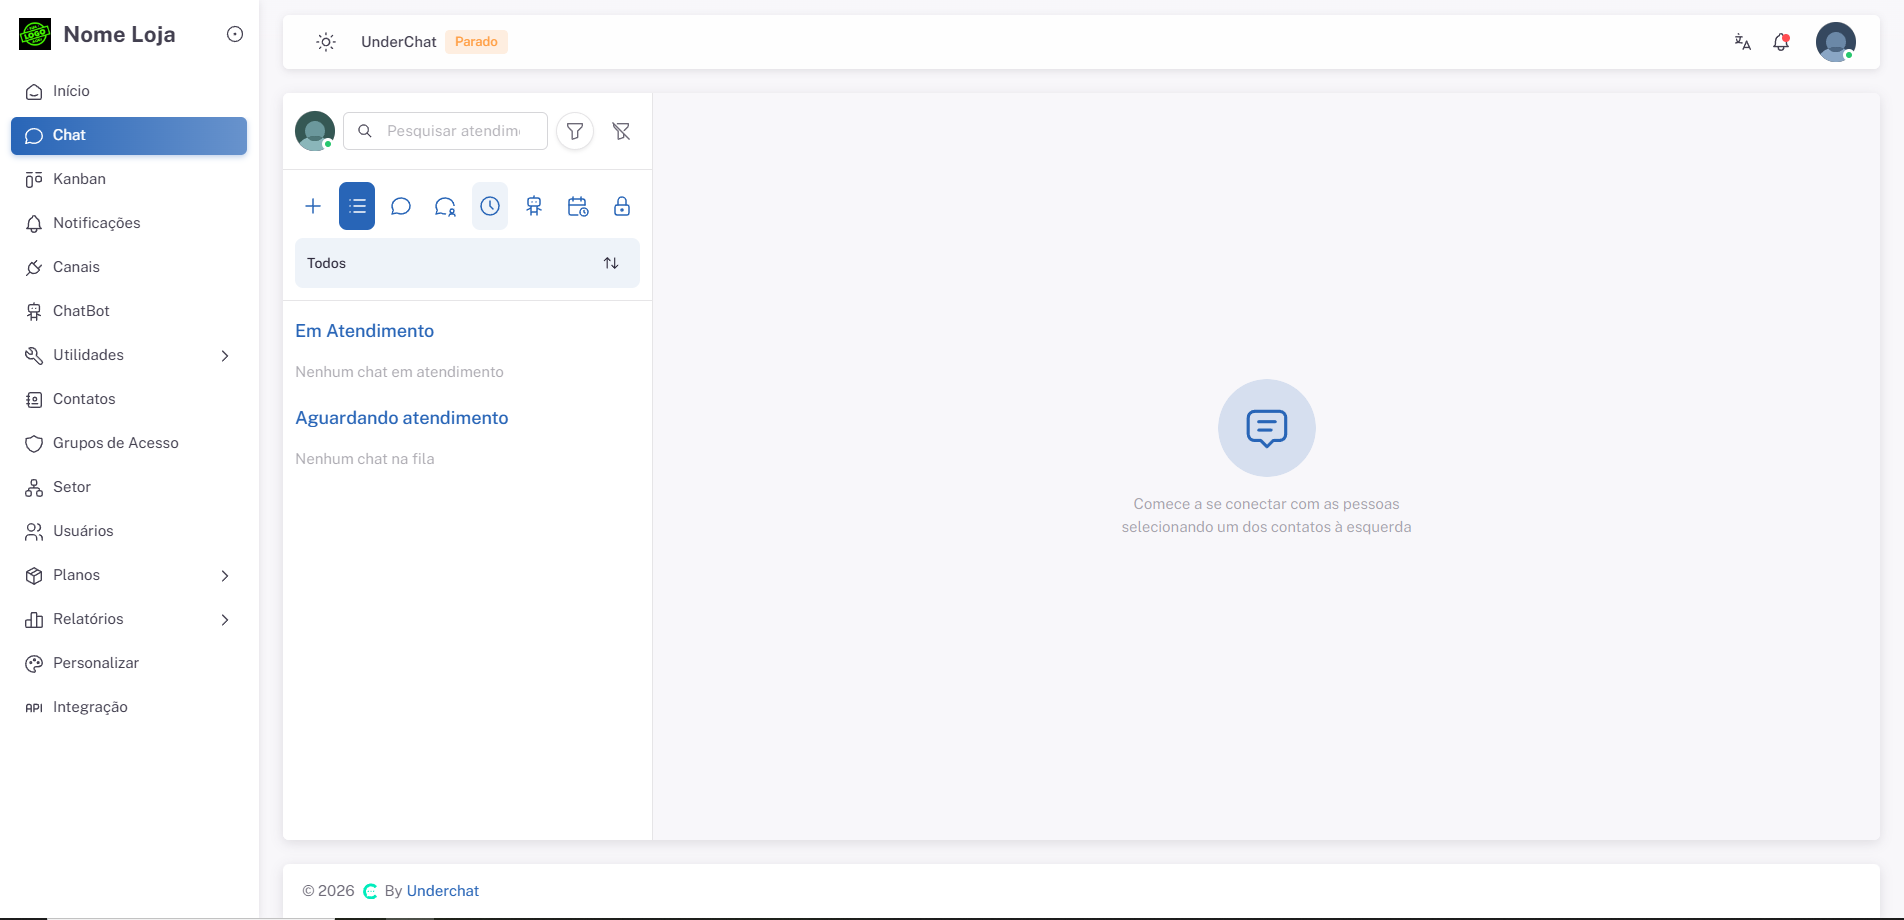Viewport: 1904px width, 920px height.
Task: Toggle sort order arrows icon
Action: click(x=611, y=263)
